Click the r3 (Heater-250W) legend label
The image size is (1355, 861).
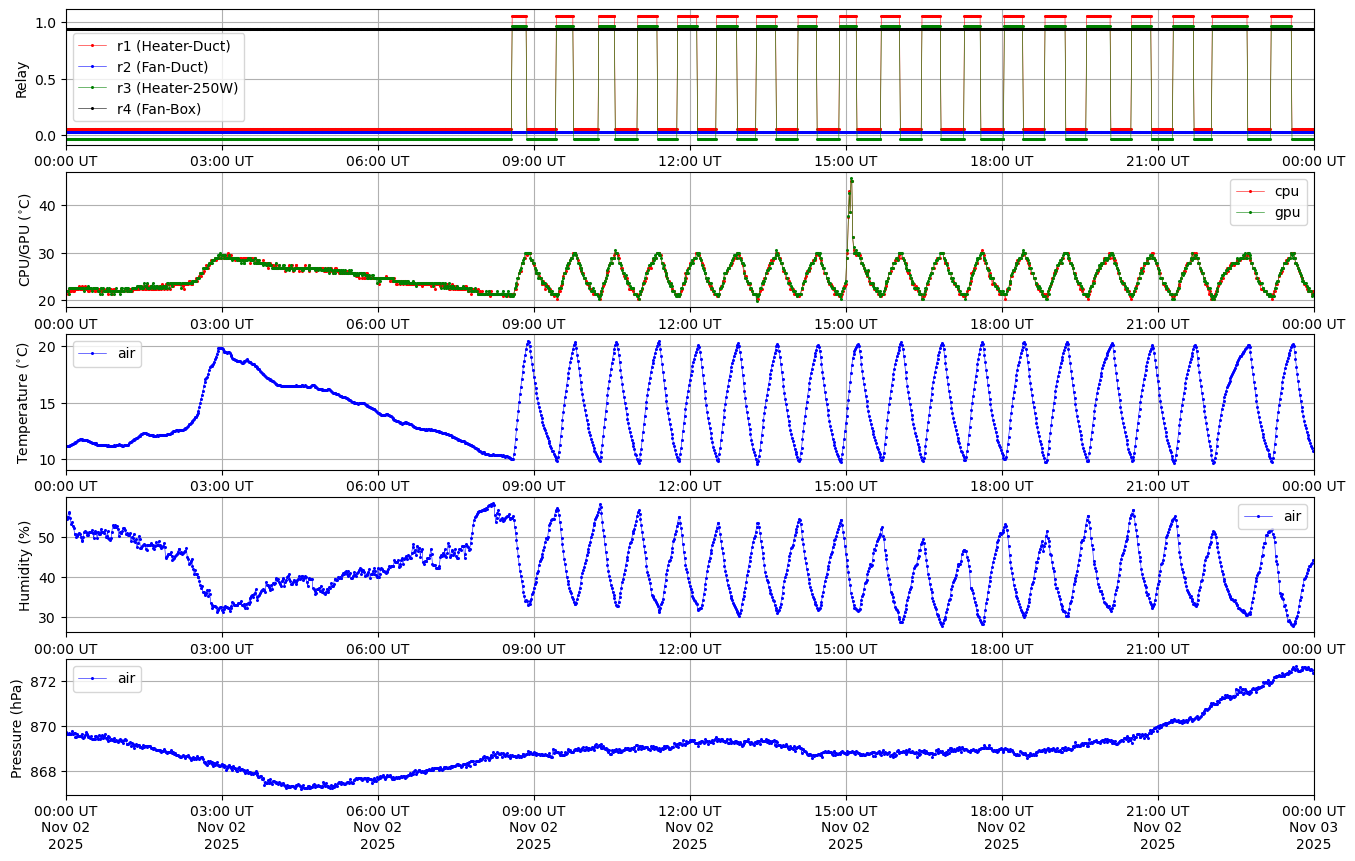(x=177, y=88)
